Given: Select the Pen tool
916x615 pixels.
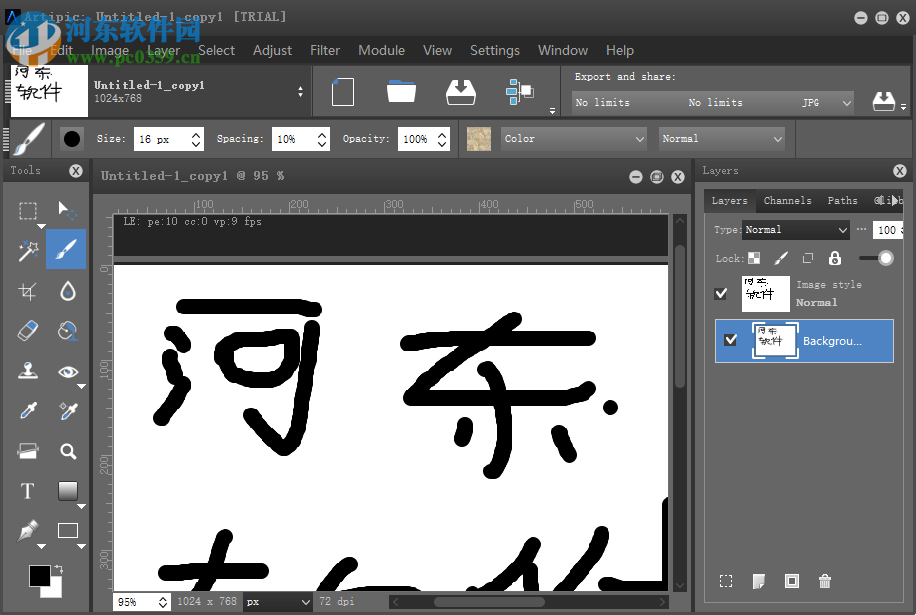Looking at the screenshot, I should [28, 530].
